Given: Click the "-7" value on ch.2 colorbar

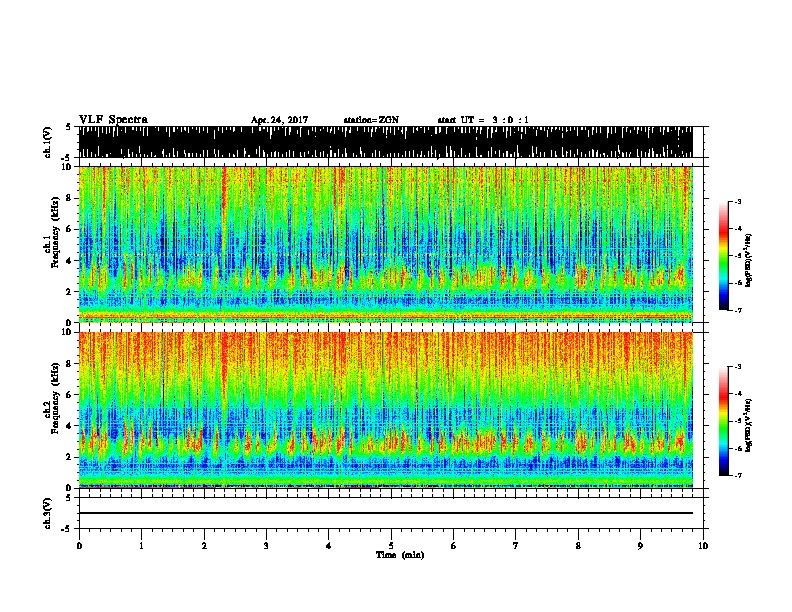Looking at the screenshot, I should coord(737,475).
